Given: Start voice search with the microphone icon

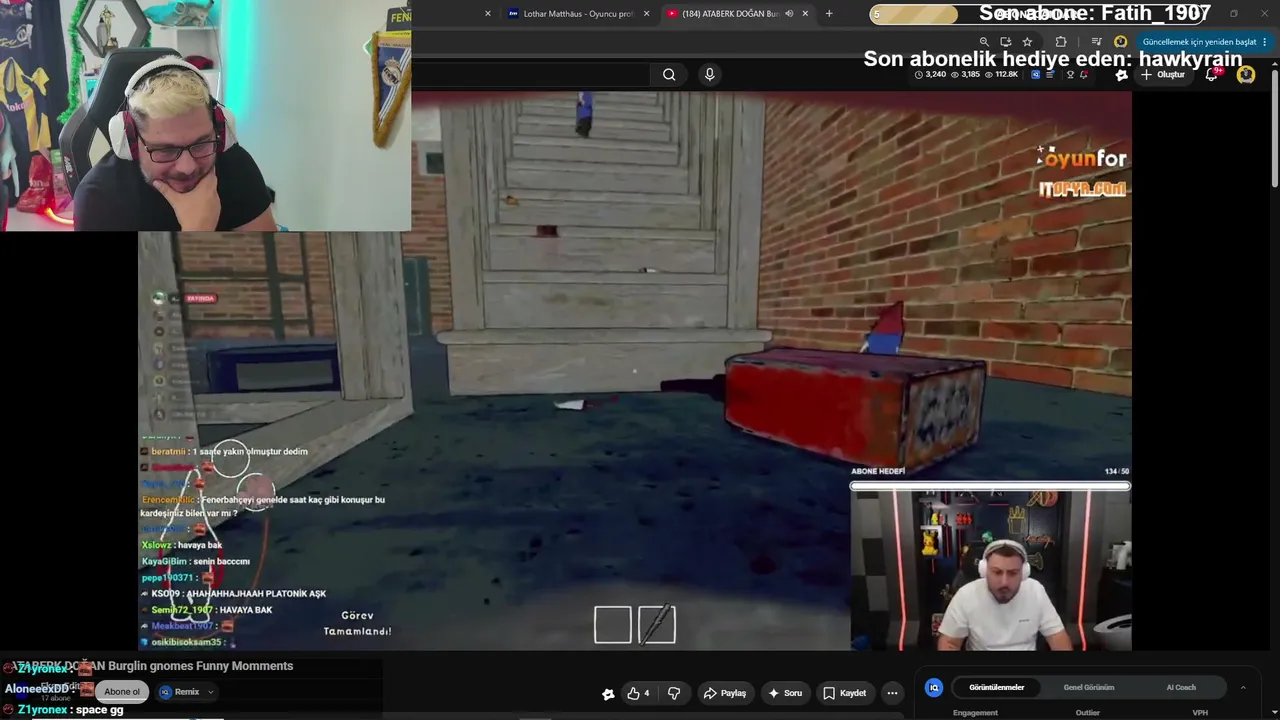Looking at the screenshot, I should pyautogui.click(x=709, y=74).
